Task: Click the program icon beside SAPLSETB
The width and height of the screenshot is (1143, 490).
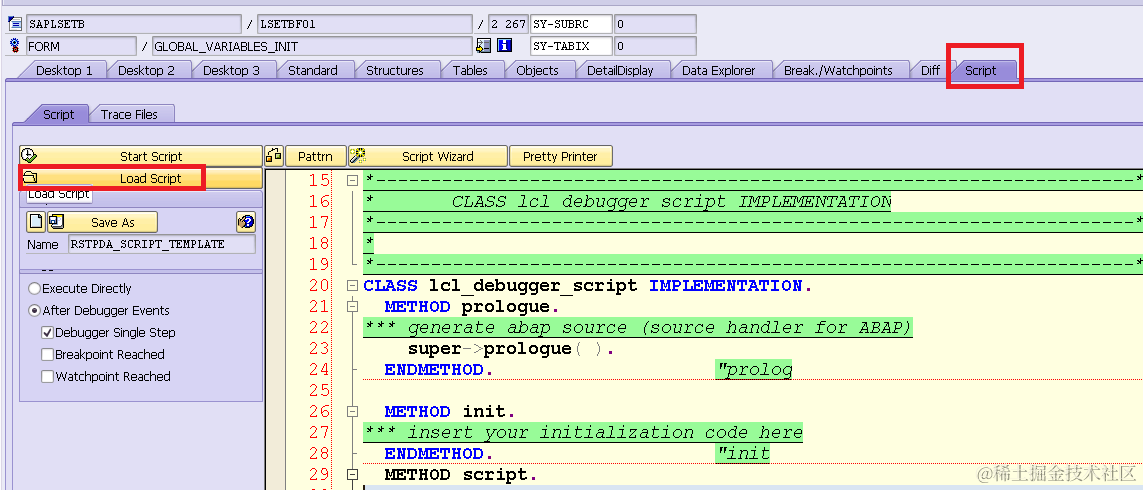Action: coord(14,24)
